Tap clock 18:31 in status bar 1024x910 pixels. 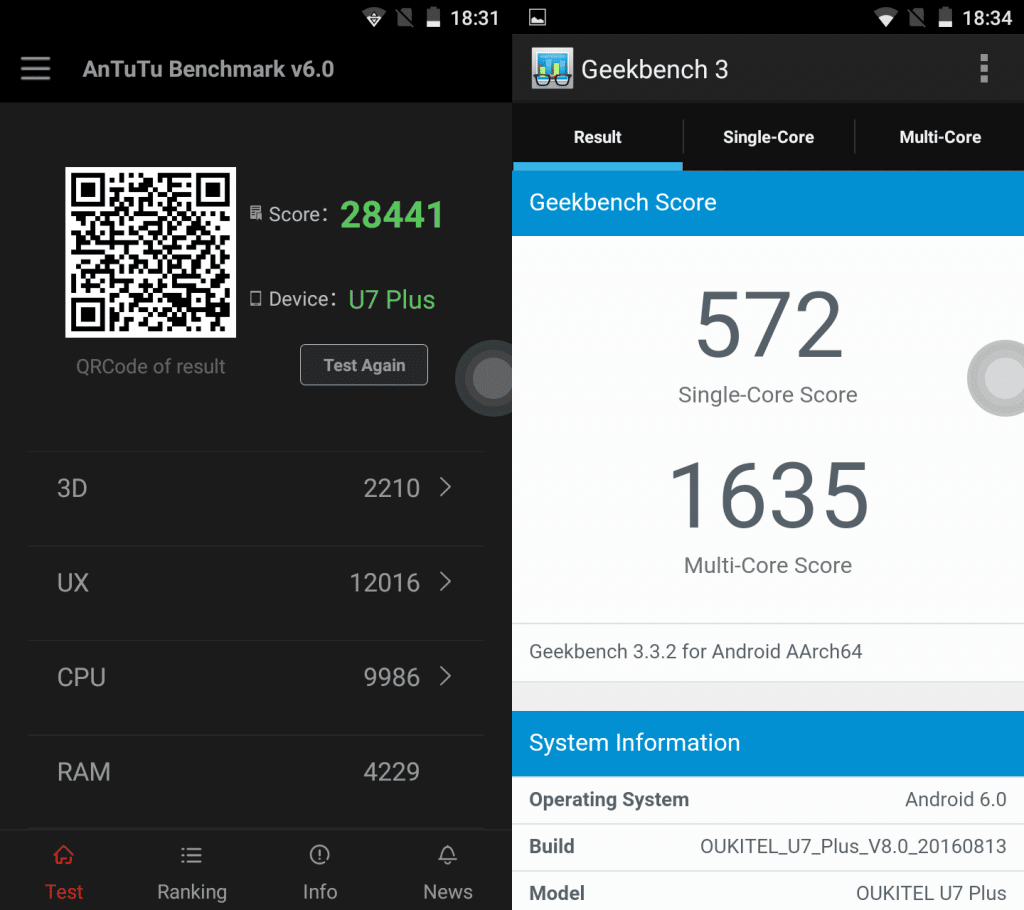click(475, 18)
